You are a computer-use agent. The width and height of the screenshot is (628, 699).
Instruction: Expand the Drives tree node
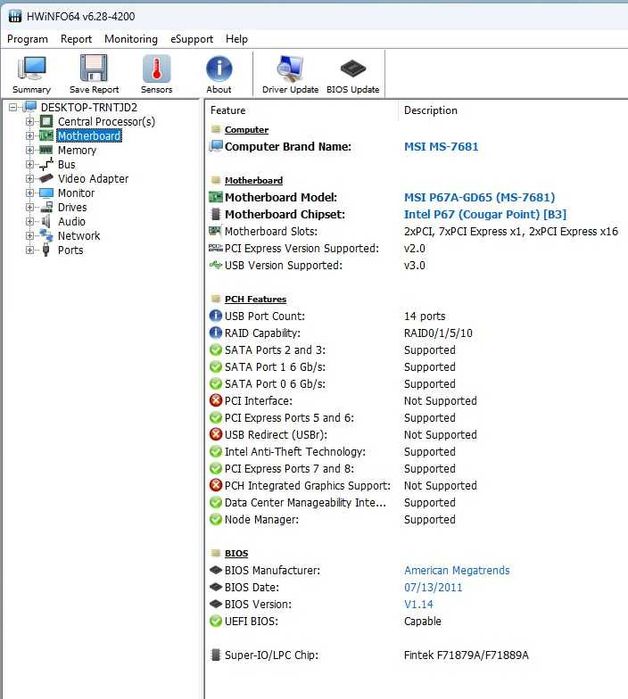click(x=30, y=208)
